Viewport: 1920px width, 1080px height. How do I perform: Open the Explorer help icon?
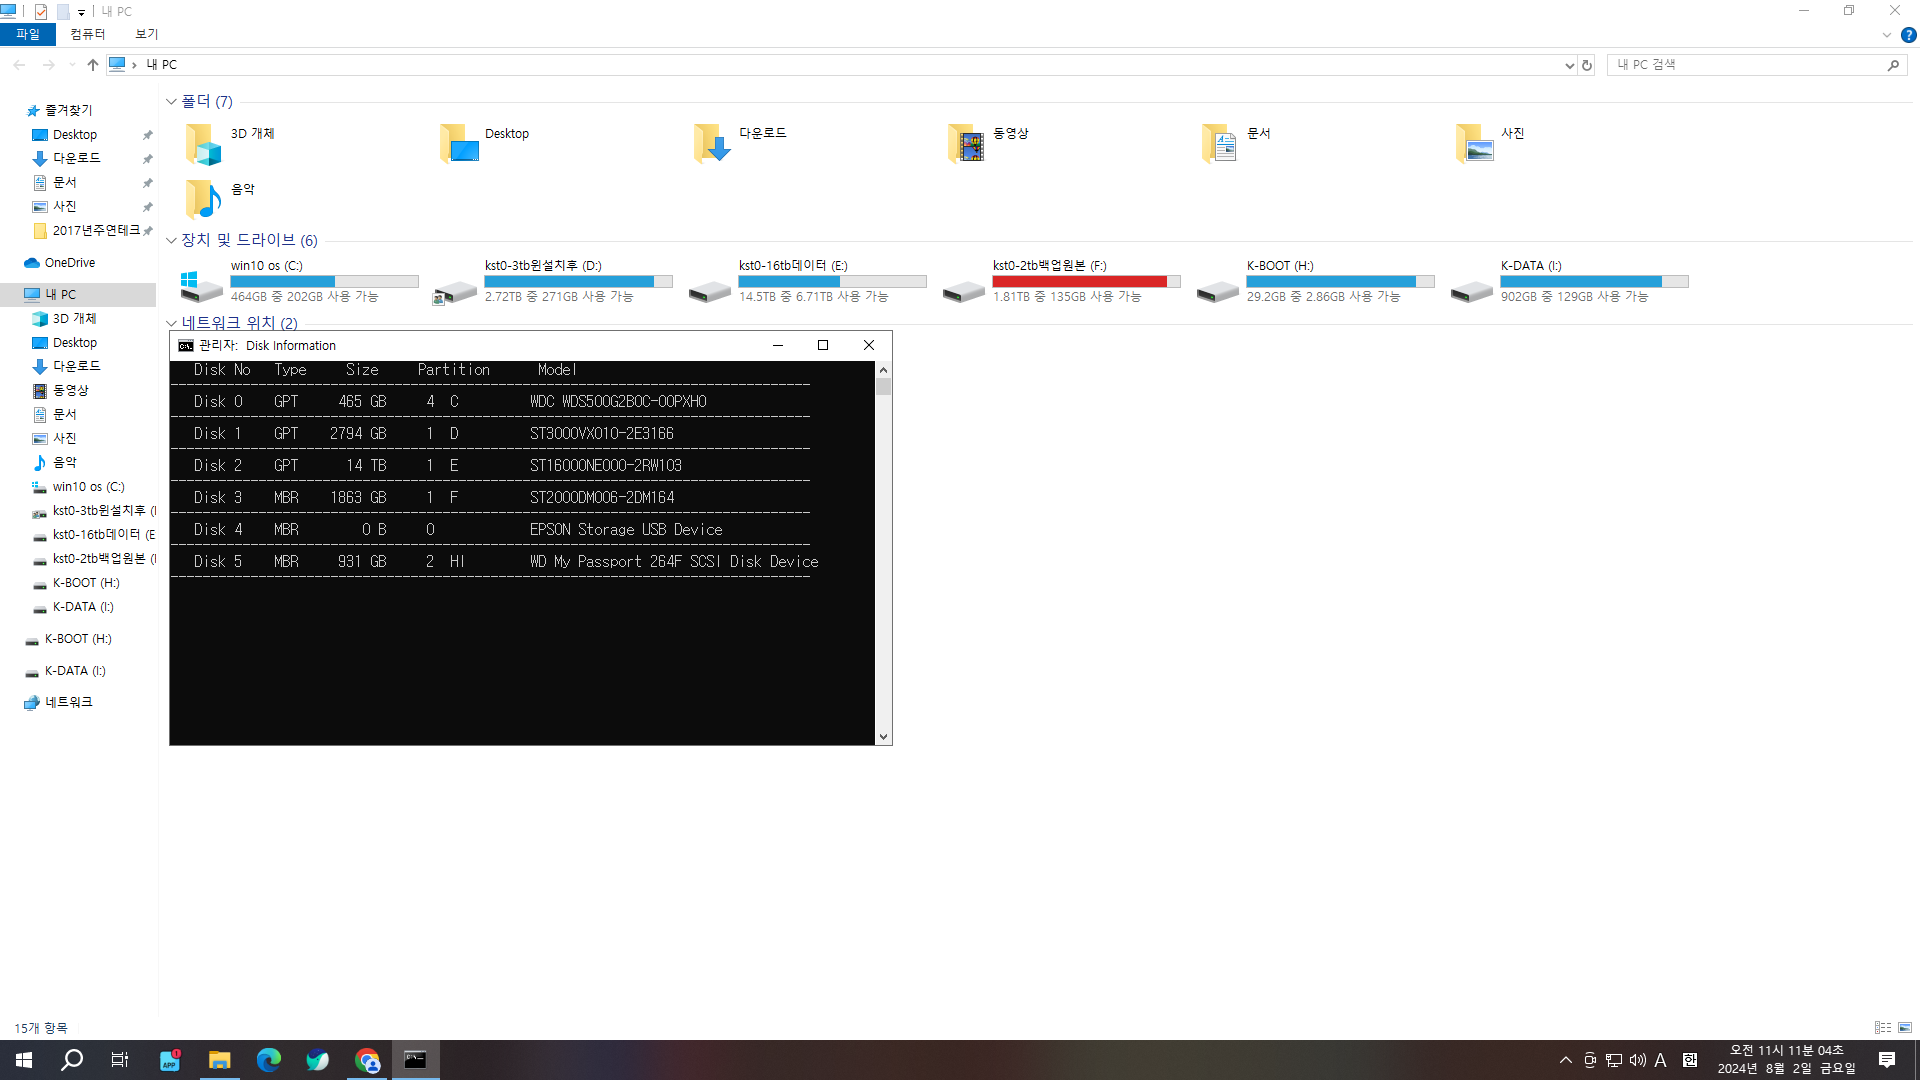coord(1908,35)
